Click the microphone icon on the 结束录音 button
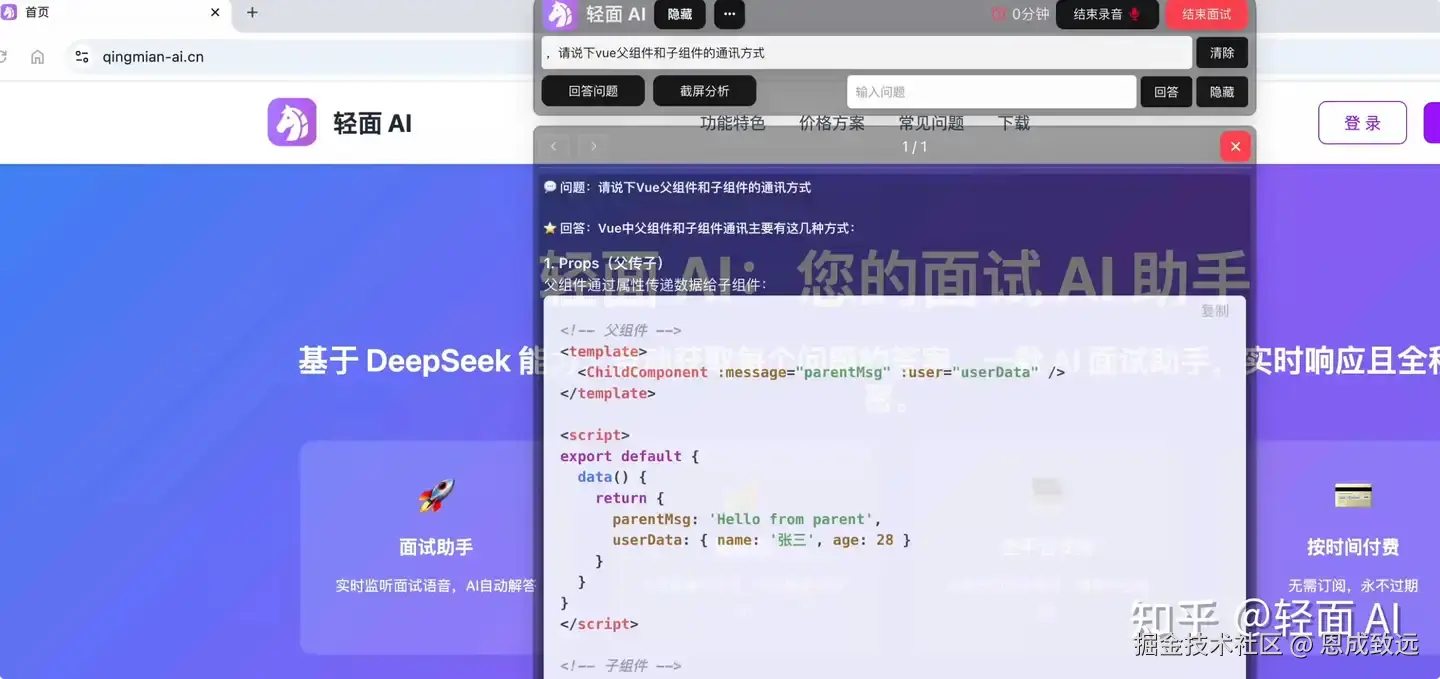 pyautogui.click(x=1134, y=14)
